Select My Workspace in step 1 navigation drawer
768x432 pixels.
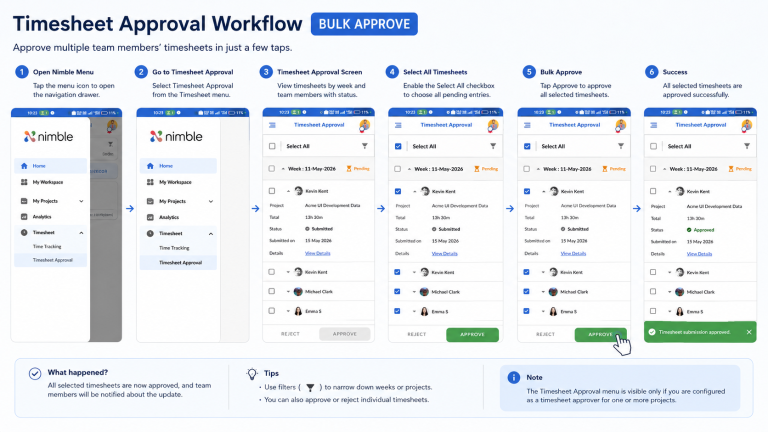point(50,182)
